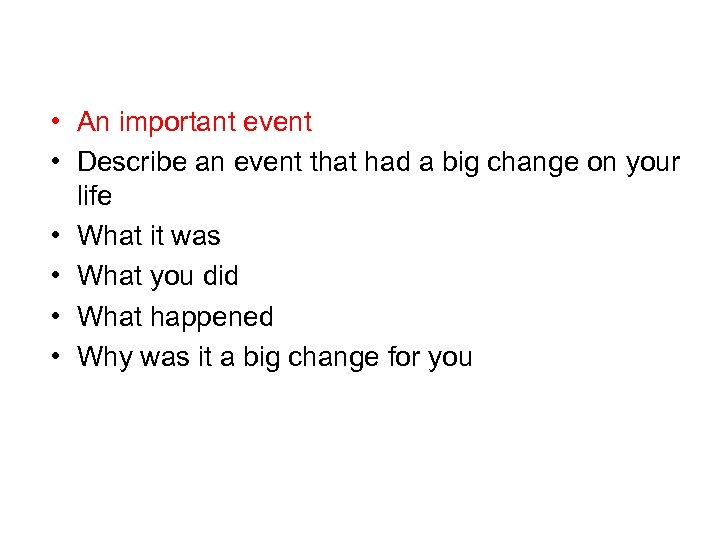Click the word "life" on the wrapped line
The height and width of the screenshot is (540, 720).
pyautogui.click(x=94, y=195)
